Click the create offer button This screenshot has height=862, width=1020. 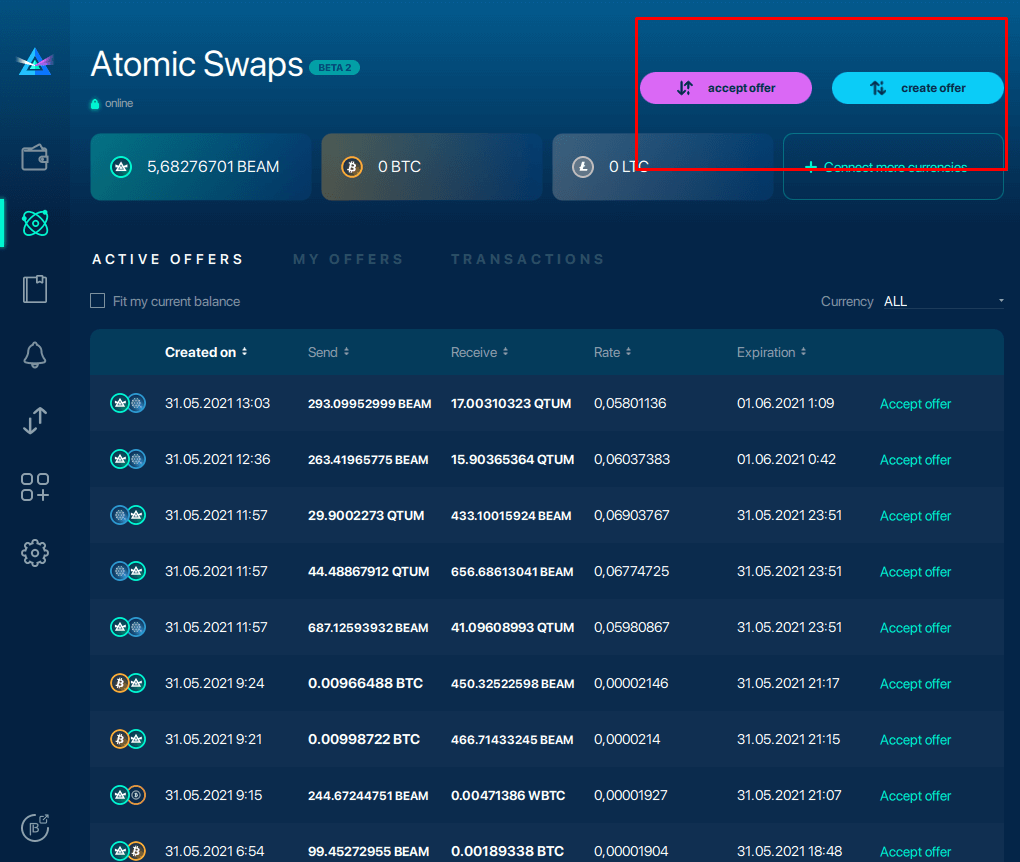click(x=917, y=88)
